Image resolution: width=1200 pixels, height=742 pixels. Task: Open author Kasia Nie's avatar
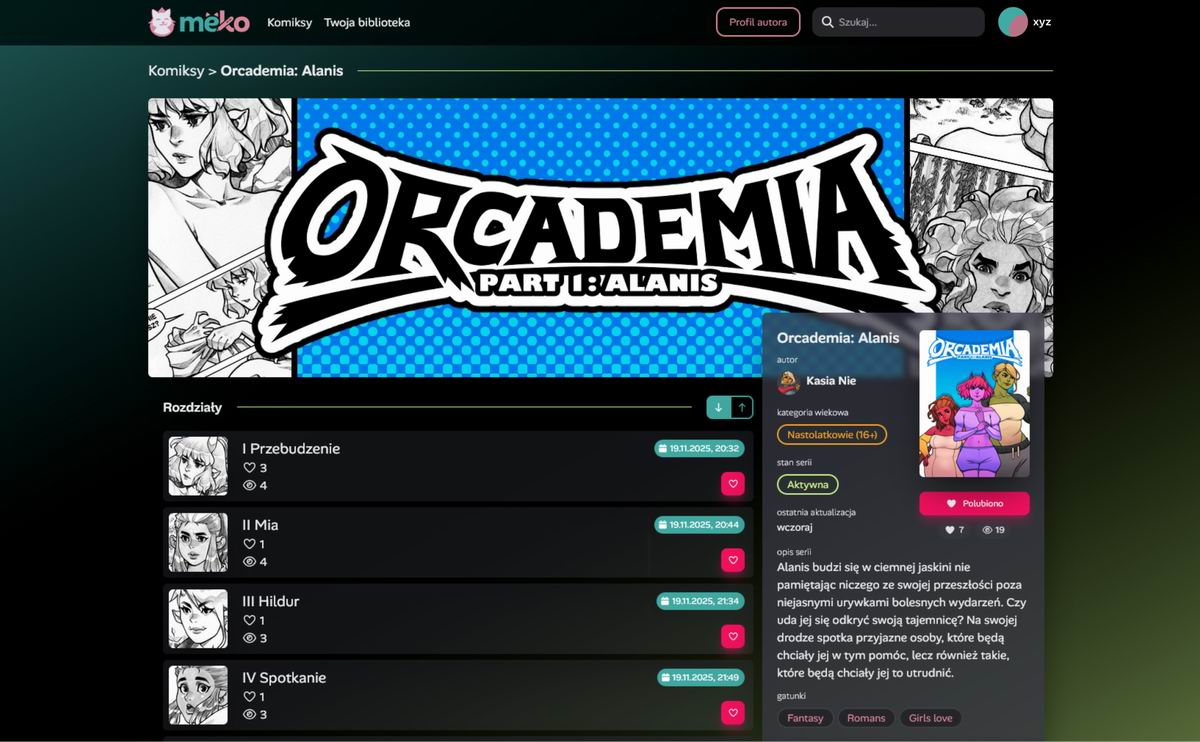pyautogui.click(x=789, y=381)
